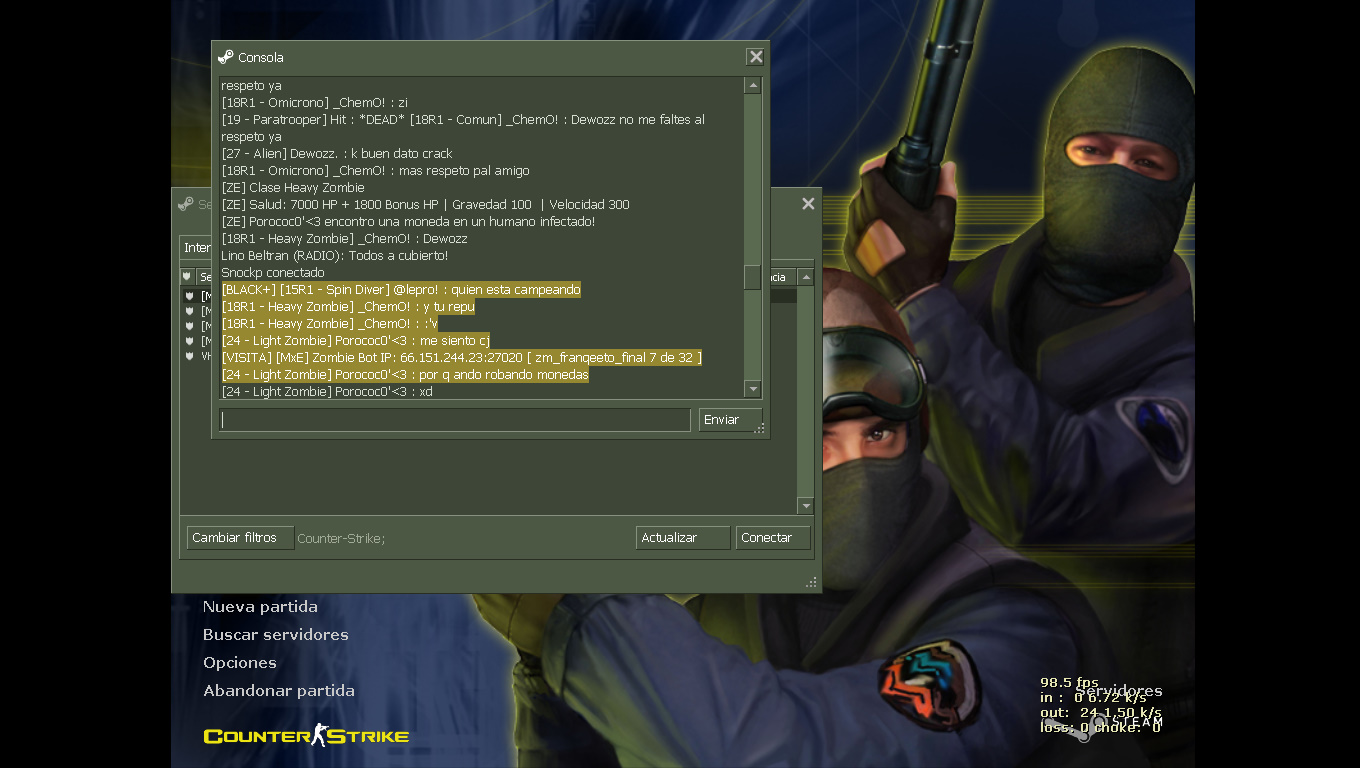Click the highlighted line 'y tu repu'

point(348,307)
